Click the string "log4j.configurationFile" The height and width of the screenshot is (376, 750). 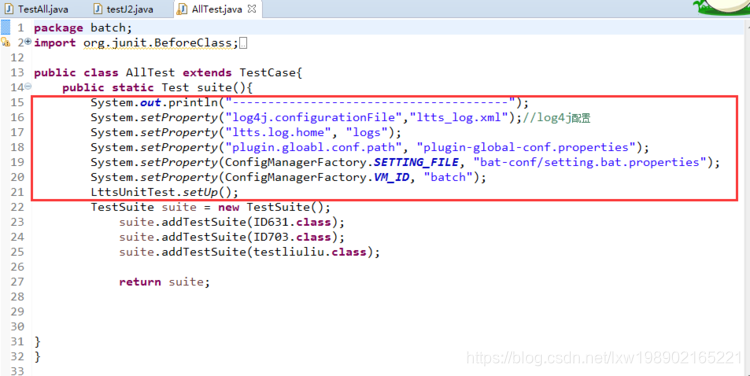pos(313,117)
